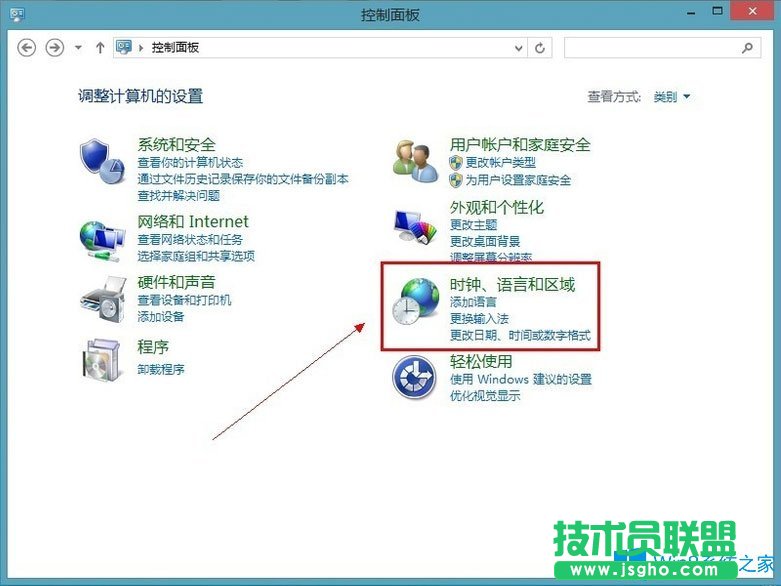Open the Ease of Access icon

[414, 377]
